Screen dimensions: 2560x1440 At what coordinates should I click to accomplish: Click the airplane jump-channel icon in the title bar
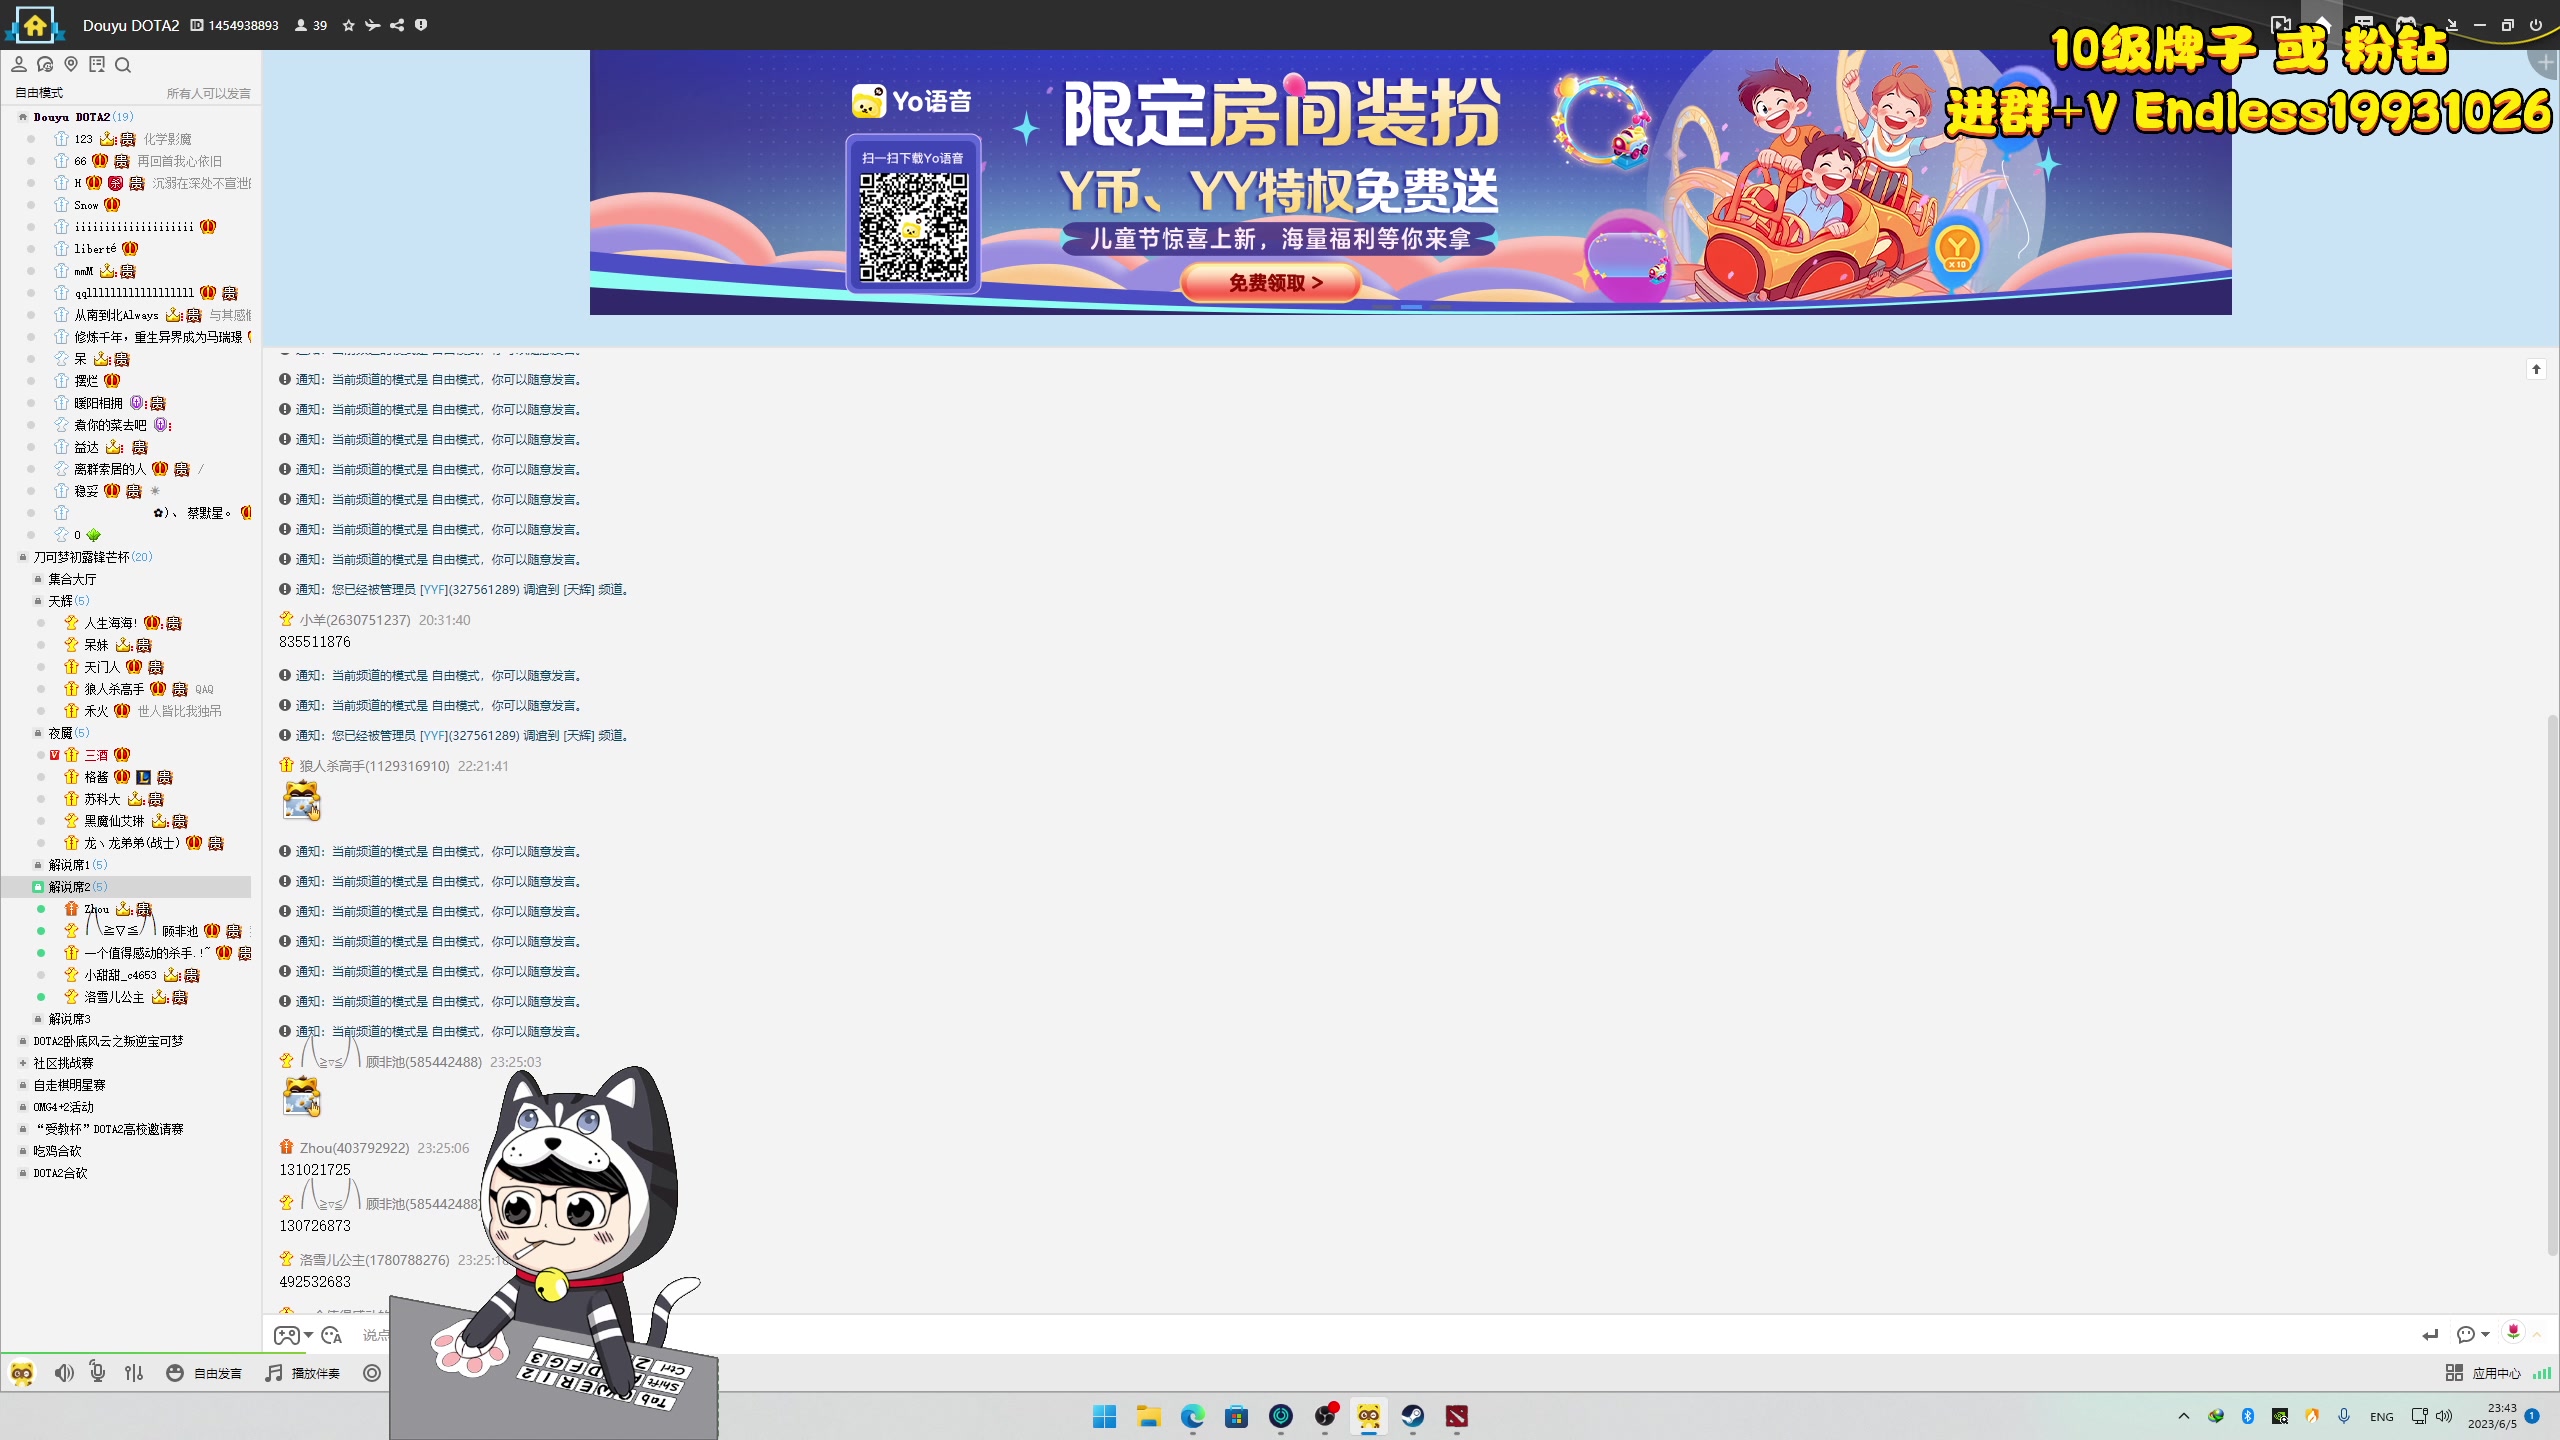[373, 25]
